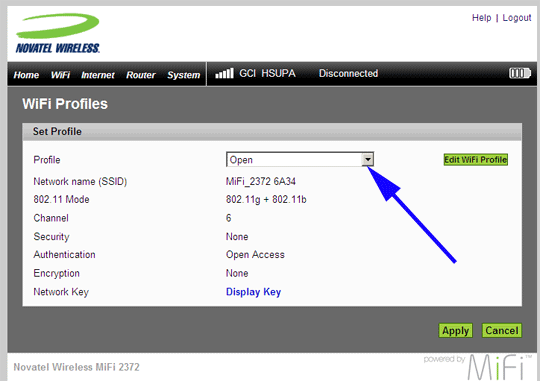Click the Encryption value None
Viewport: 540px width, 381px height.
(237, 273)
